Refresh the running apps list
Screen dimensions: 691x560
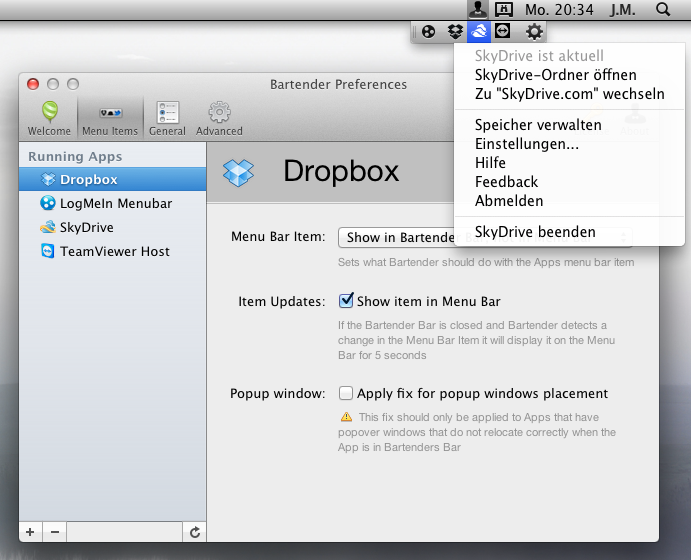195,532
